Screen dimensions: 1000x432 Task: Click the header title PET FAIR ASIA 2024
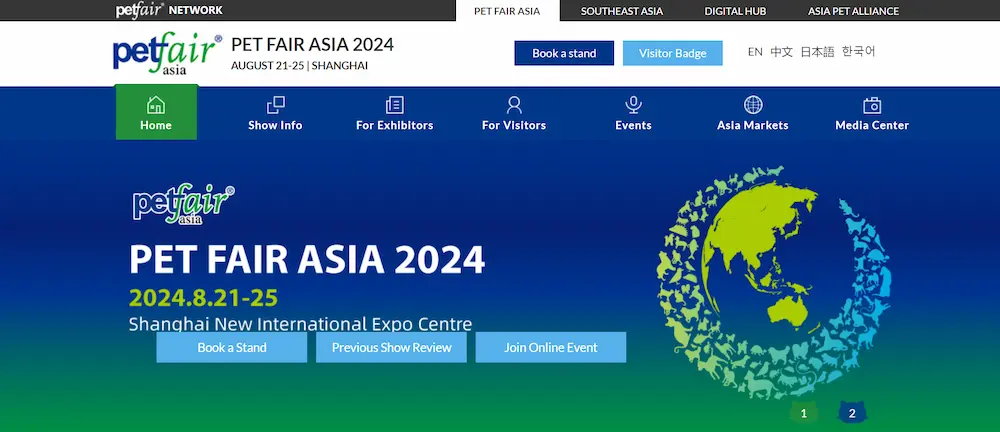312,44
